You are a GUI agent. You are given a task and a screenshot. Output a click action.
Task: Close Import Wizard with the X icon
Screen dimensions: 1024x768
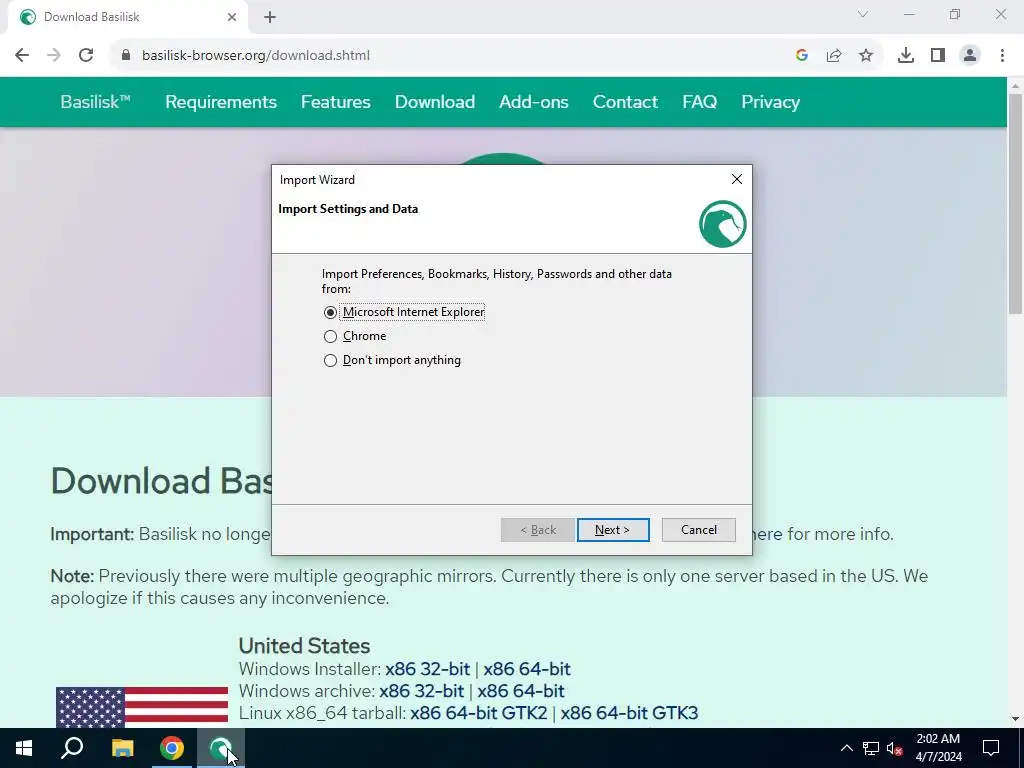coord(737,179)
